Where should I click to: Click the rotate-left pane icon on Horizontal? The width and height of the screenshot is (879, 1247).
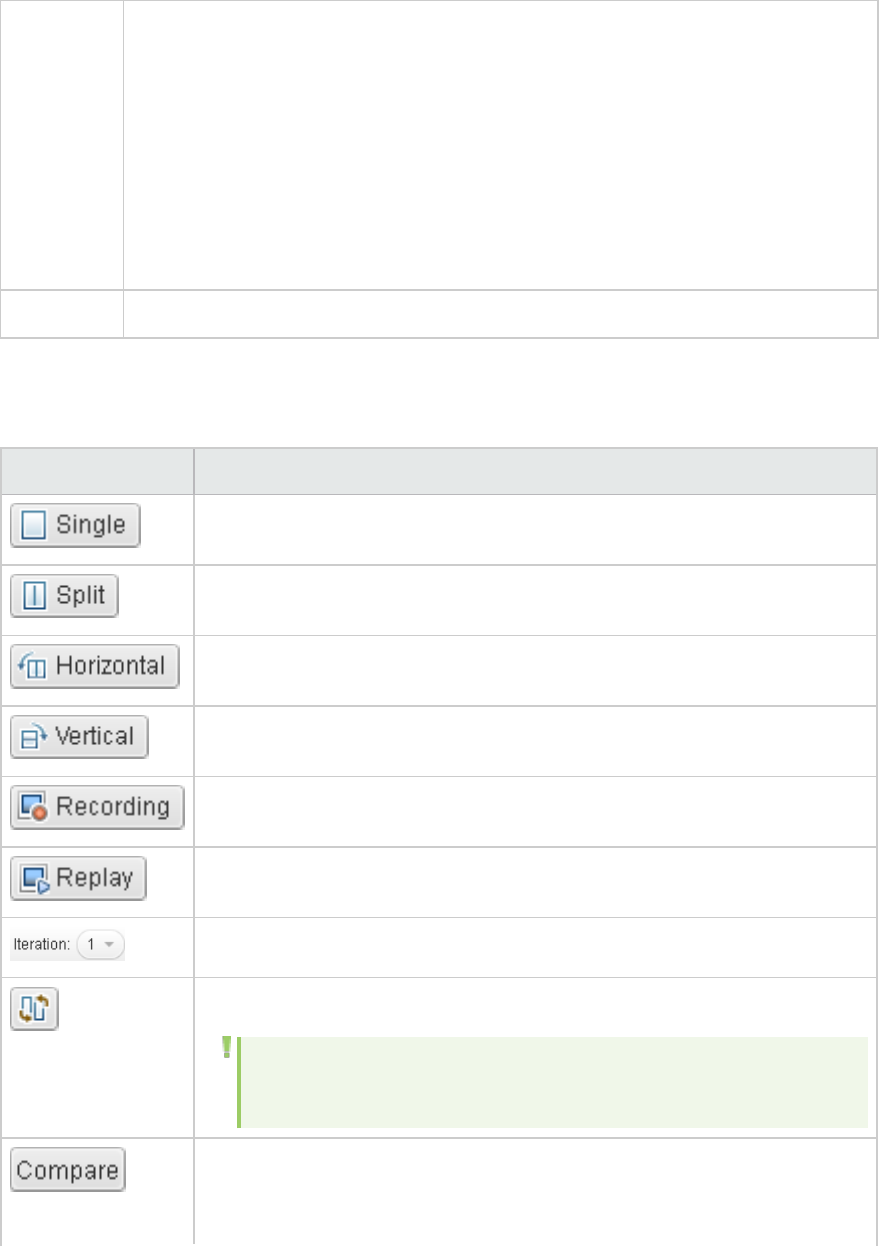[x=33, y=667]
